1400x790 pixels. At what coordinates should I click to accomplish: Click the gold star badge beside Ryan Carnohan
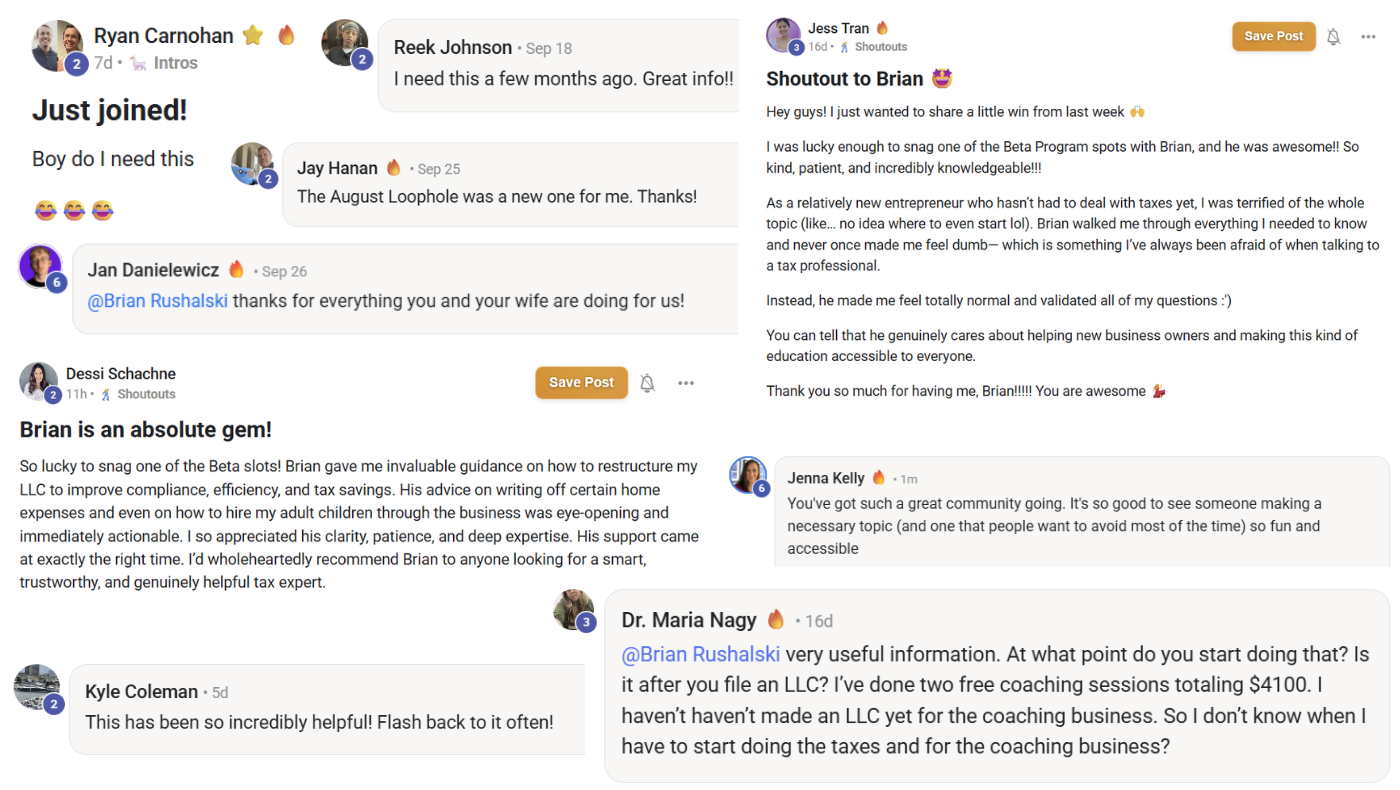click(253, 35)
